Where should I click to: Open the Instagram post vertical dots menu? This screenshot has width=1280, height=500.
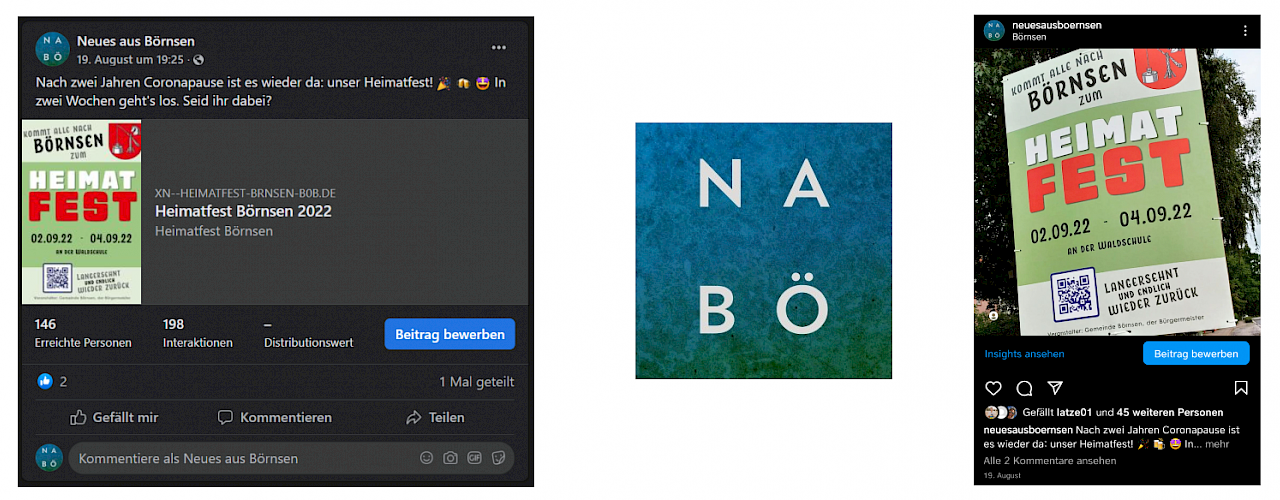[x=1245, y=31]
